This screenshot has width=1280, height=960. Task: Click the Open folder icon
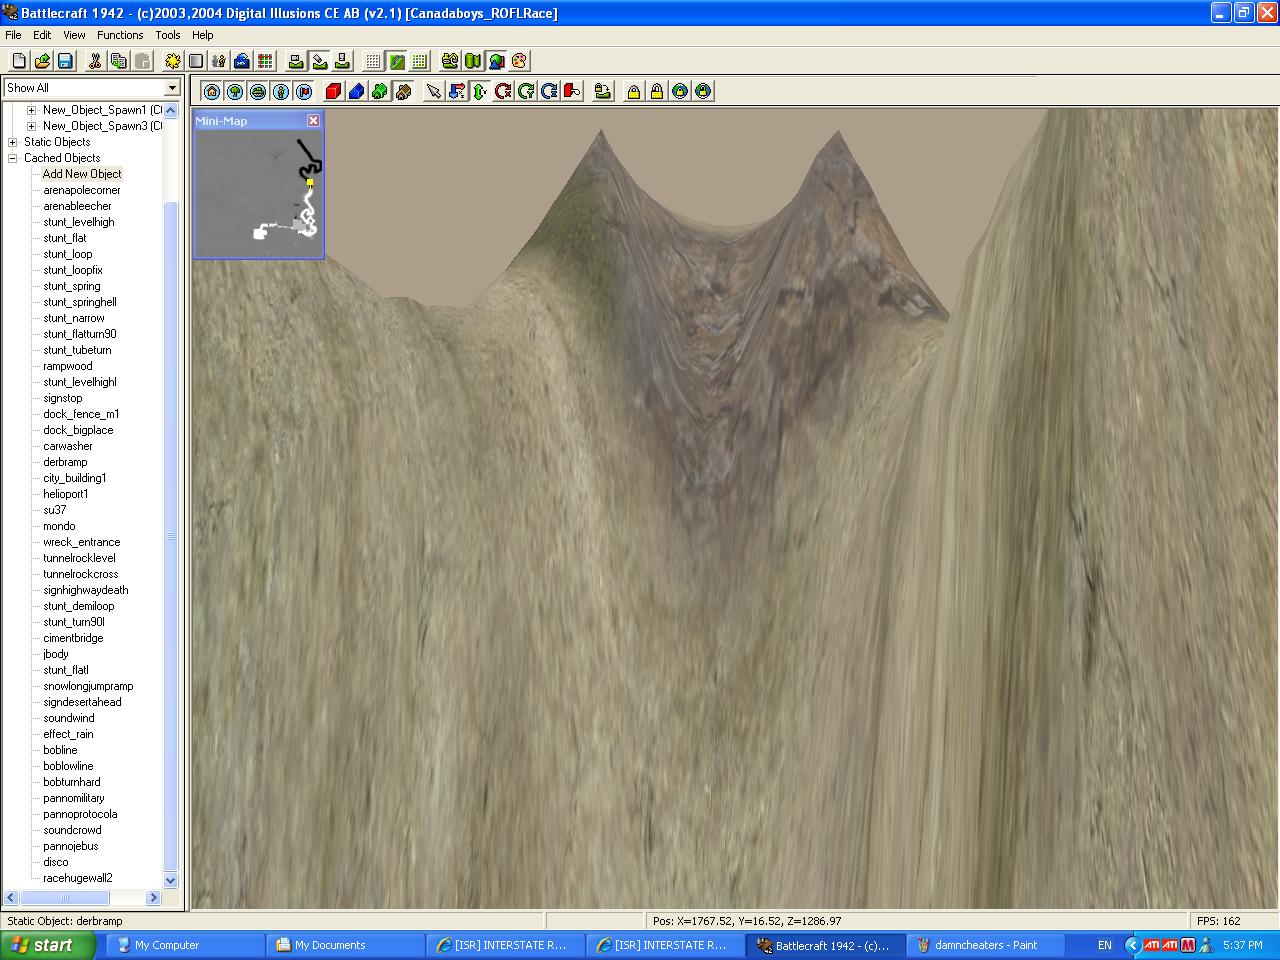point(42,61)
